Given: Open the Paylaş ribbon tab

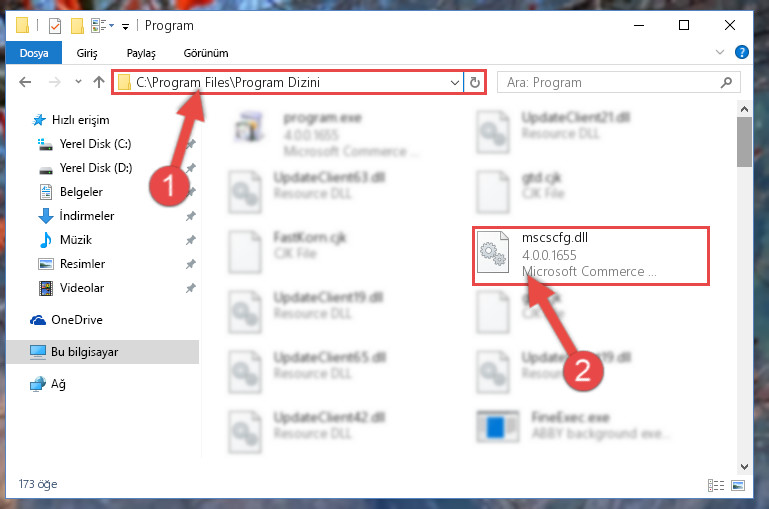Looking at the screenshot, I should (141, 53).
